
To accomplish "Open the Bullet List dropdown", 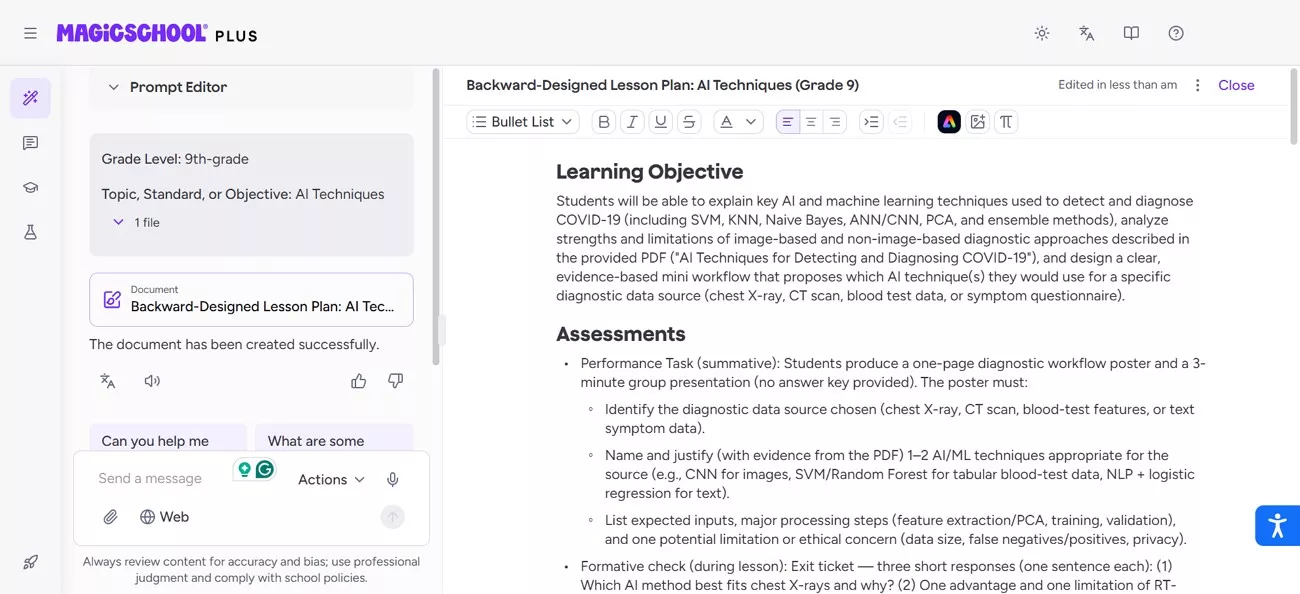I will click(522, 121).
